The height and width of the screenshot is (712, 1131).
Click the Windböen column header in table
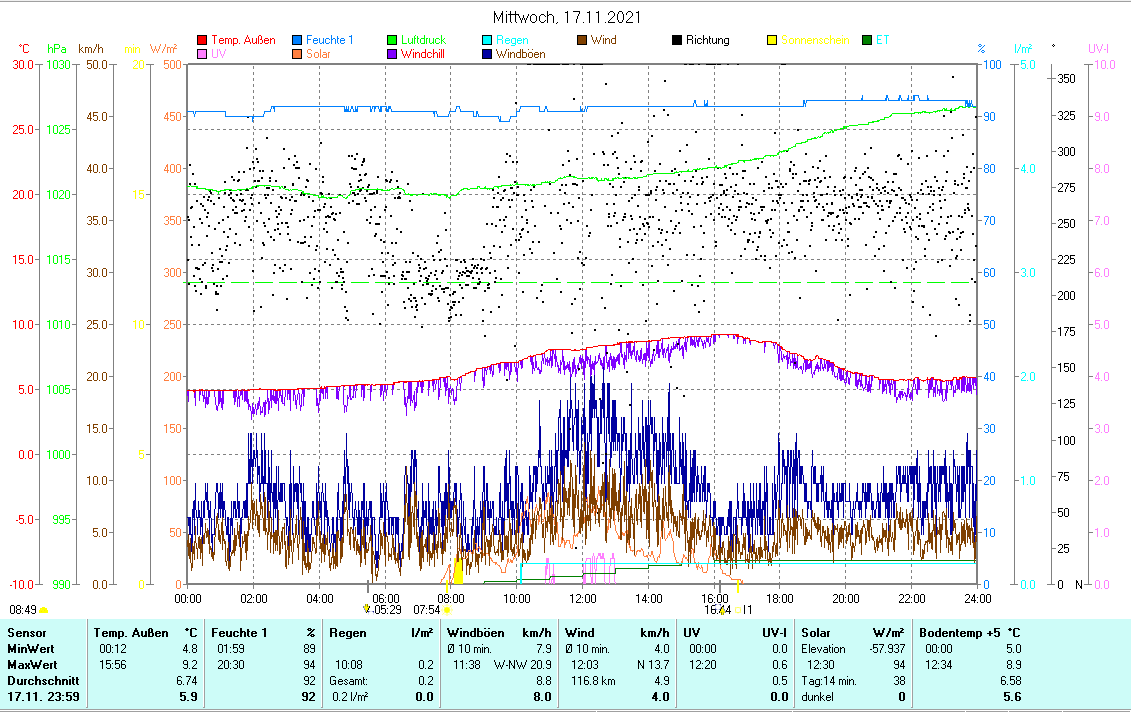[474, 633]
